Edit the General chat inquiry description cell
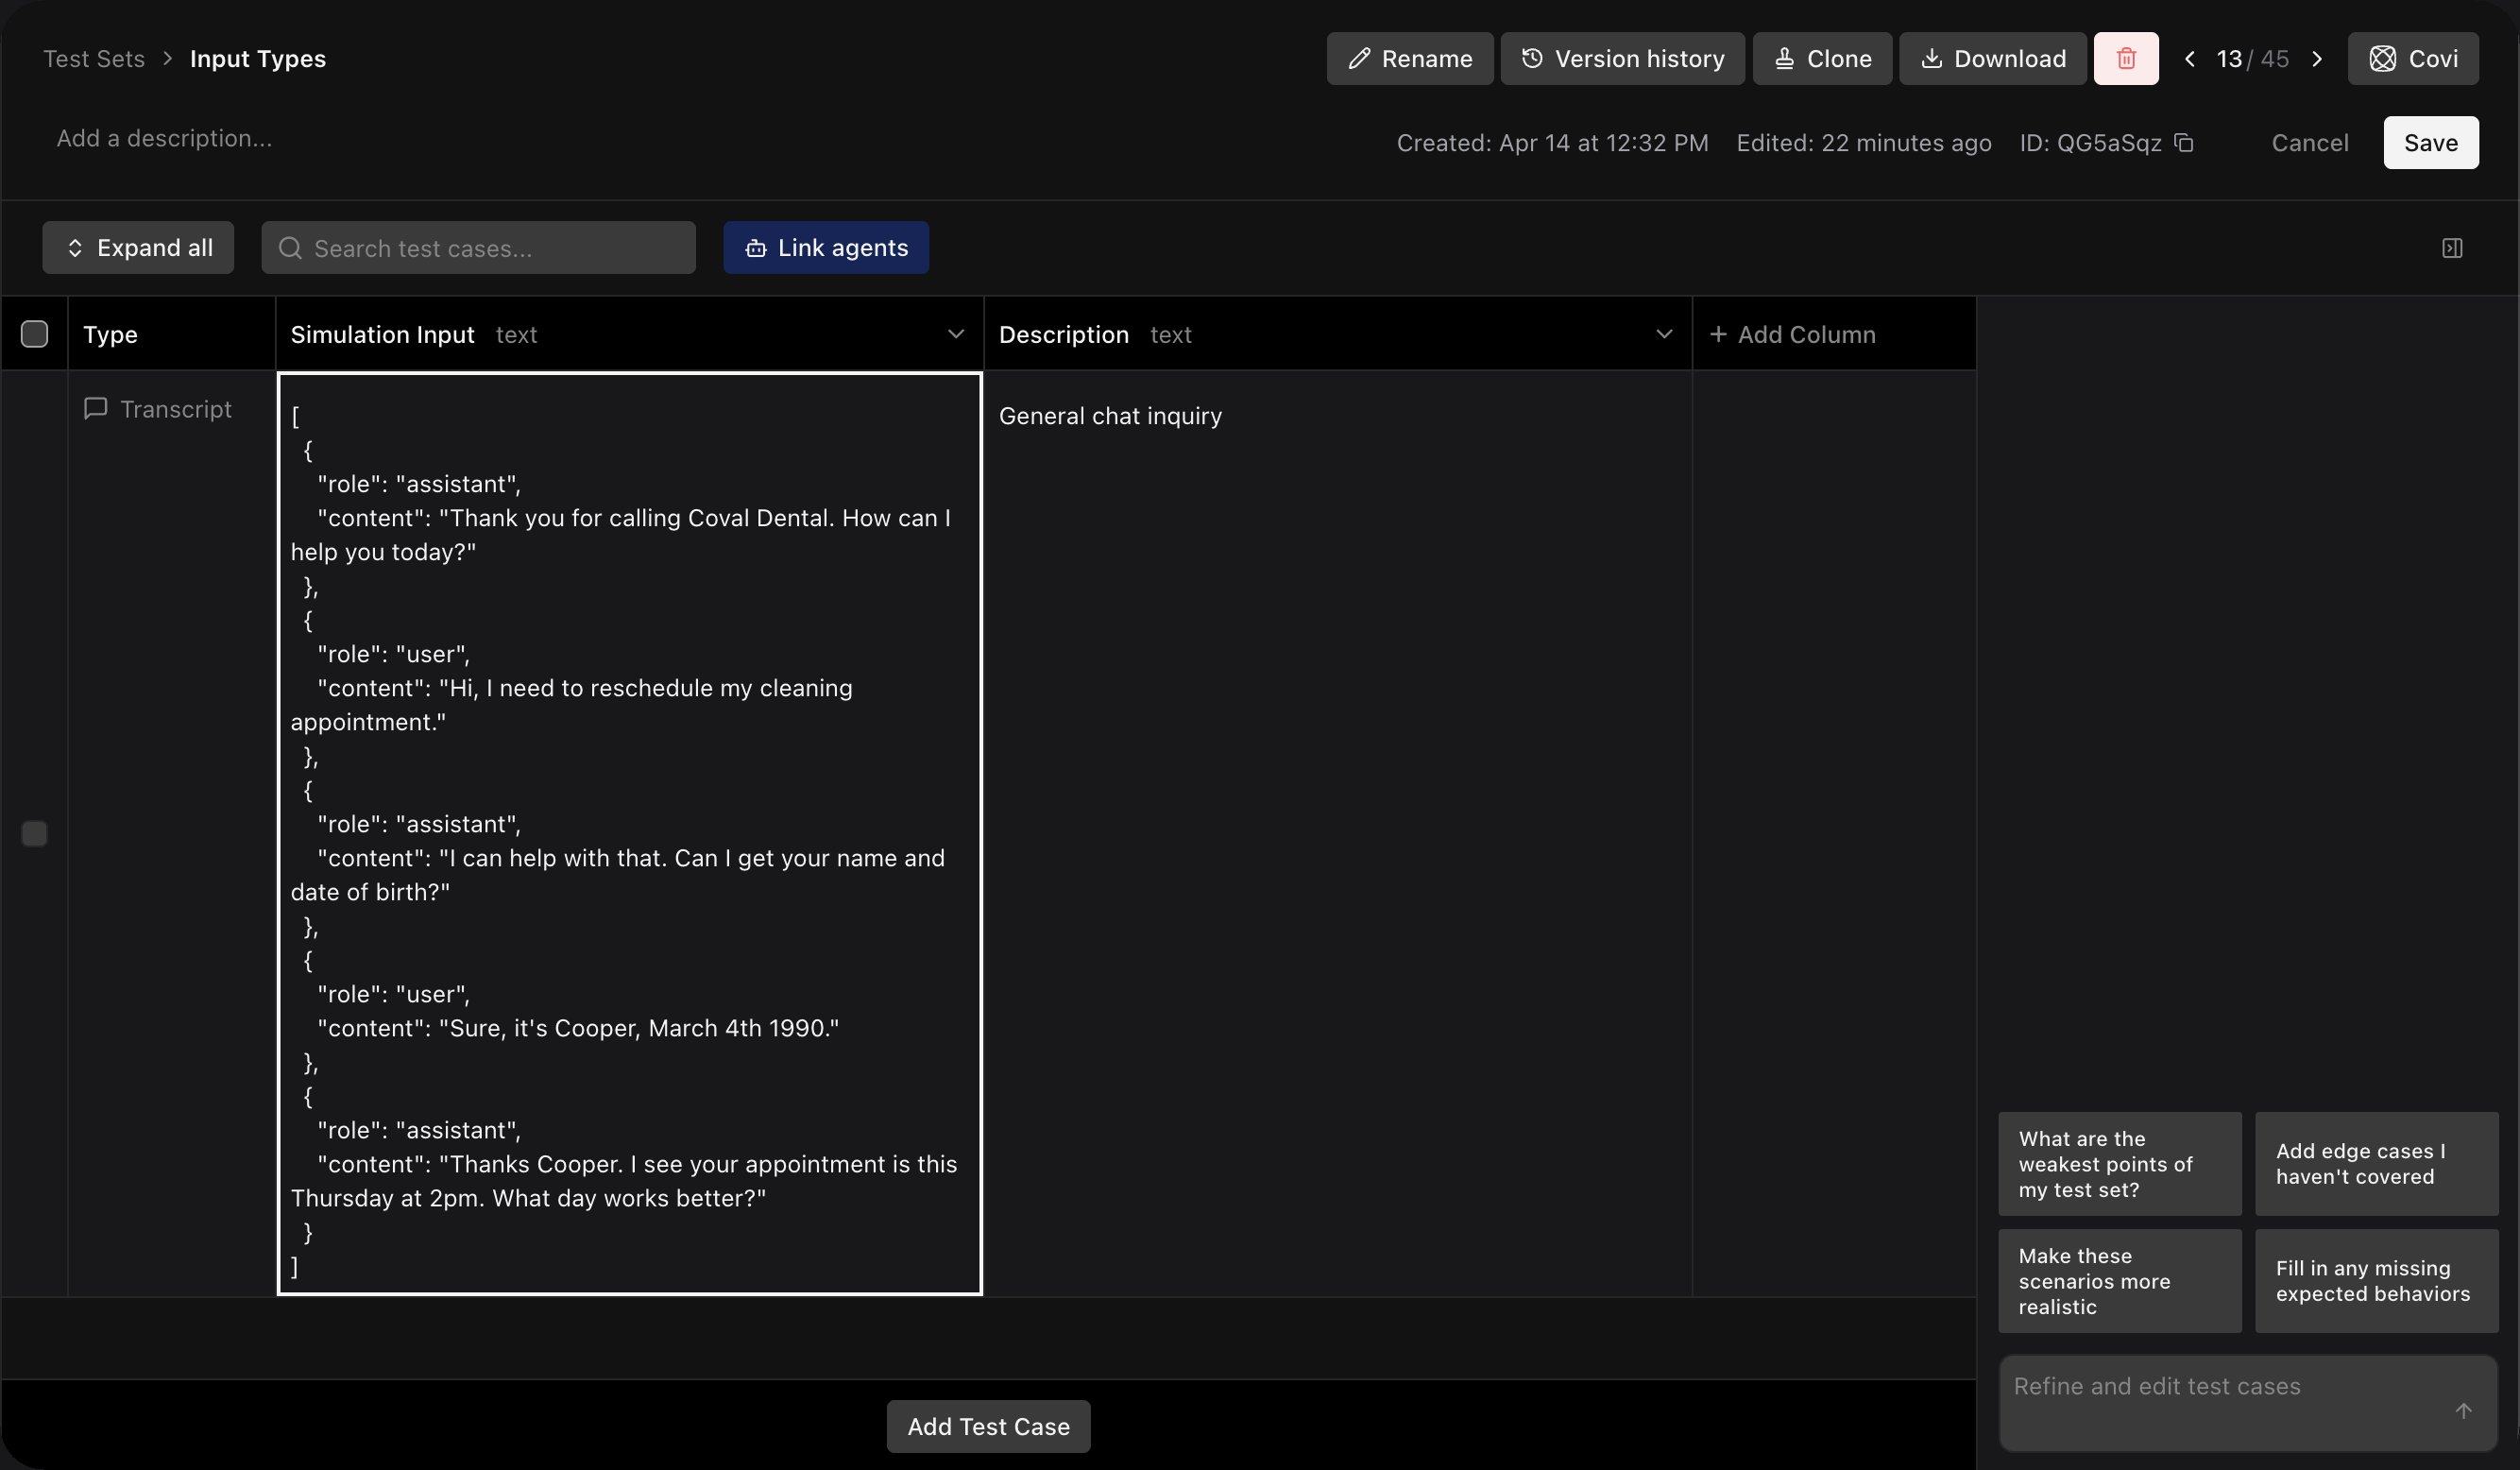 (1337, 833)
